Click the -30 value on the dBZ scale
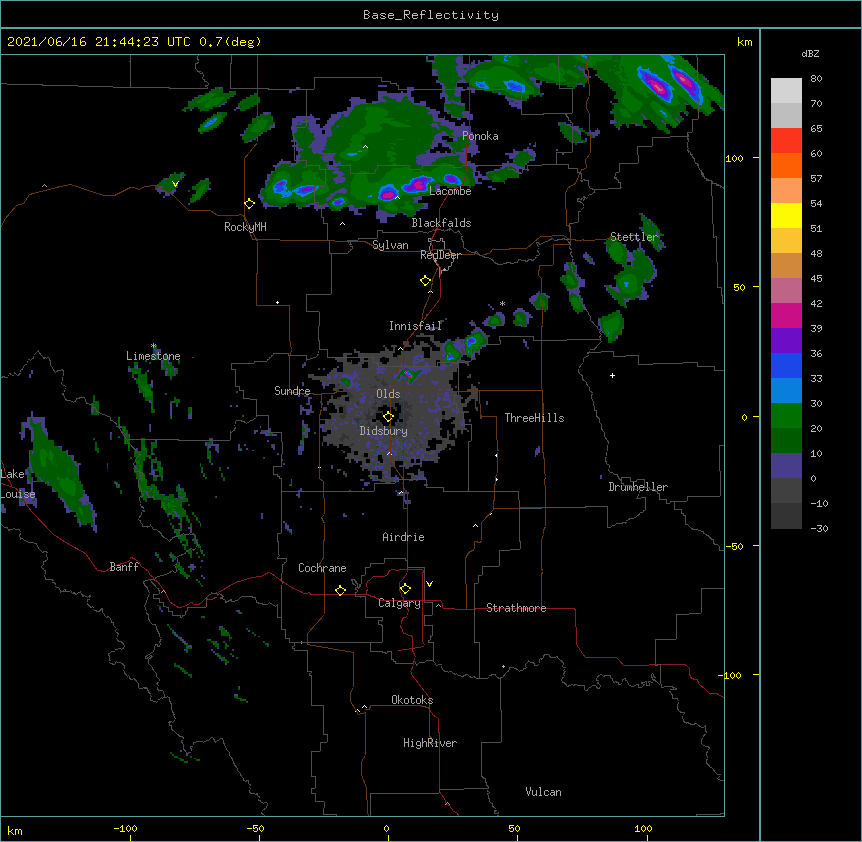The width and height of the screenshot is (862, 842). click(819, 529)
